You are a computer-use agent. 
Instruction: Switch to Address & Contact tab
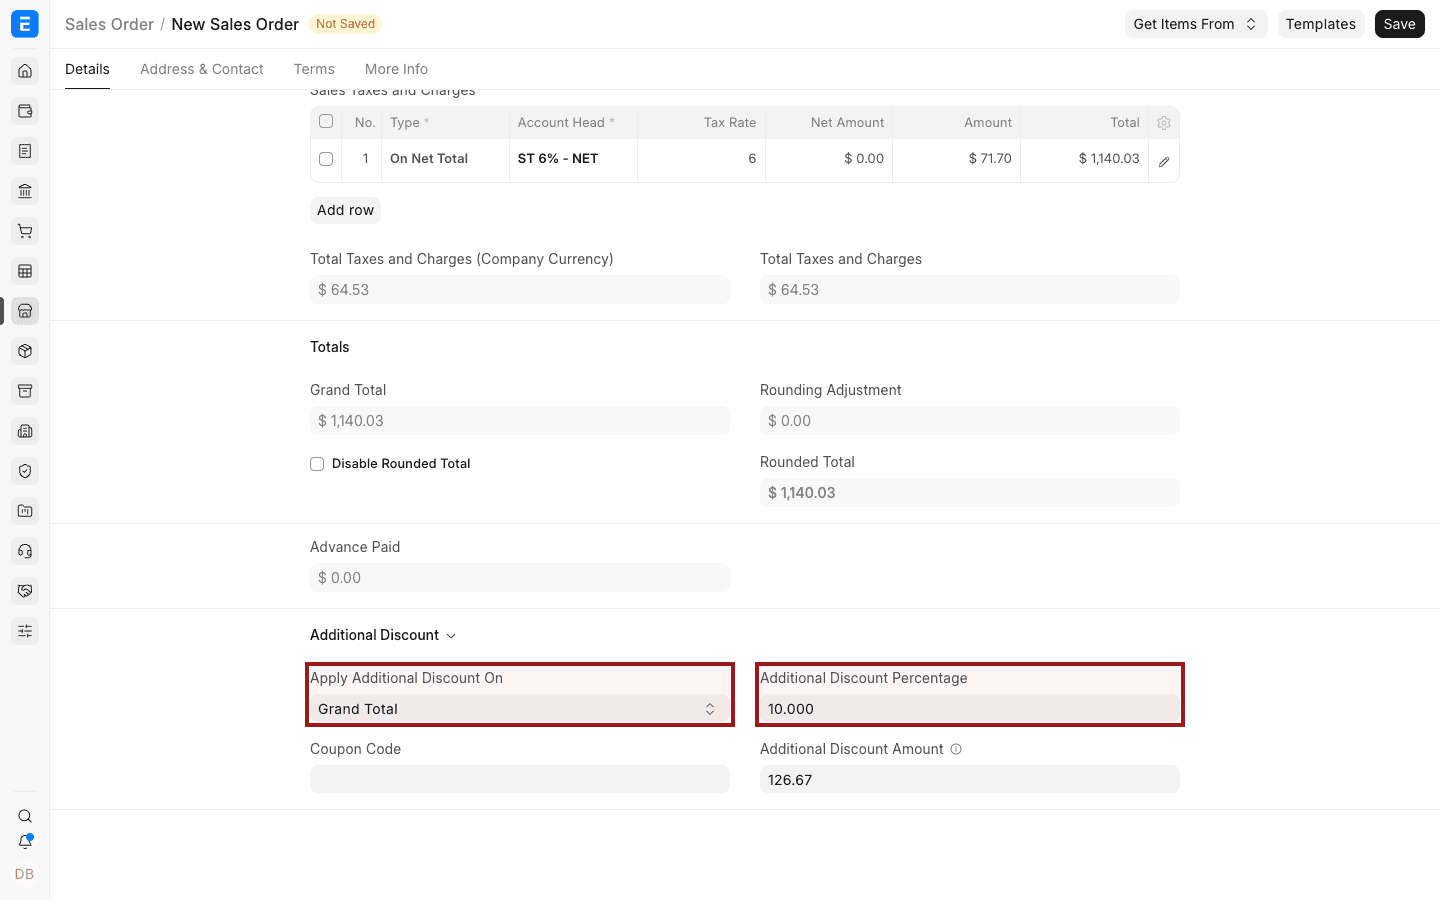pyautogui.click(x=202, y=69)
